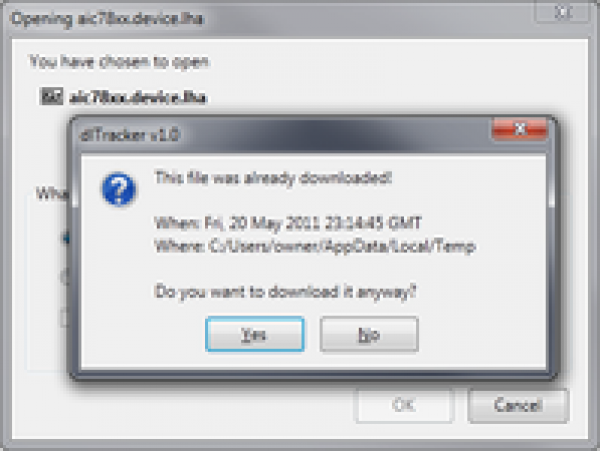
Task: Toggle the partially hidden checkbox behind the popup
Action: (x=65, y=317)
